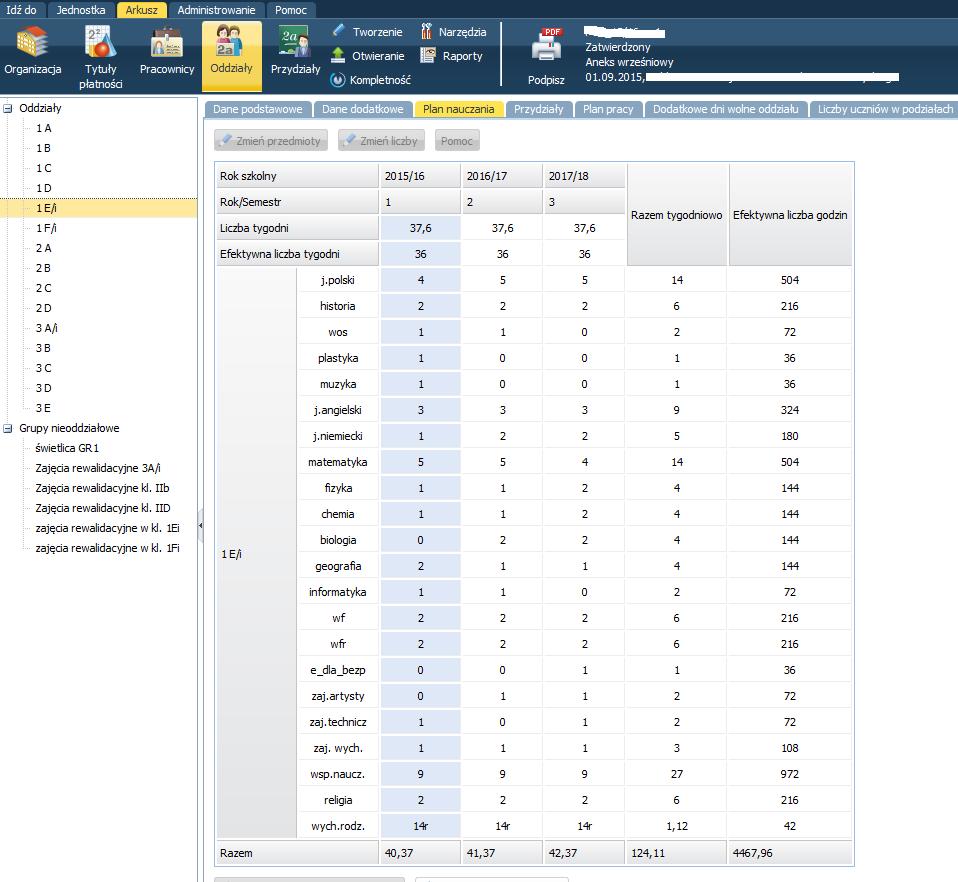Select the Oddziały ribbon icon
Image resolution: width=958 pixels, height=882 pixels.
coord(231,42)
